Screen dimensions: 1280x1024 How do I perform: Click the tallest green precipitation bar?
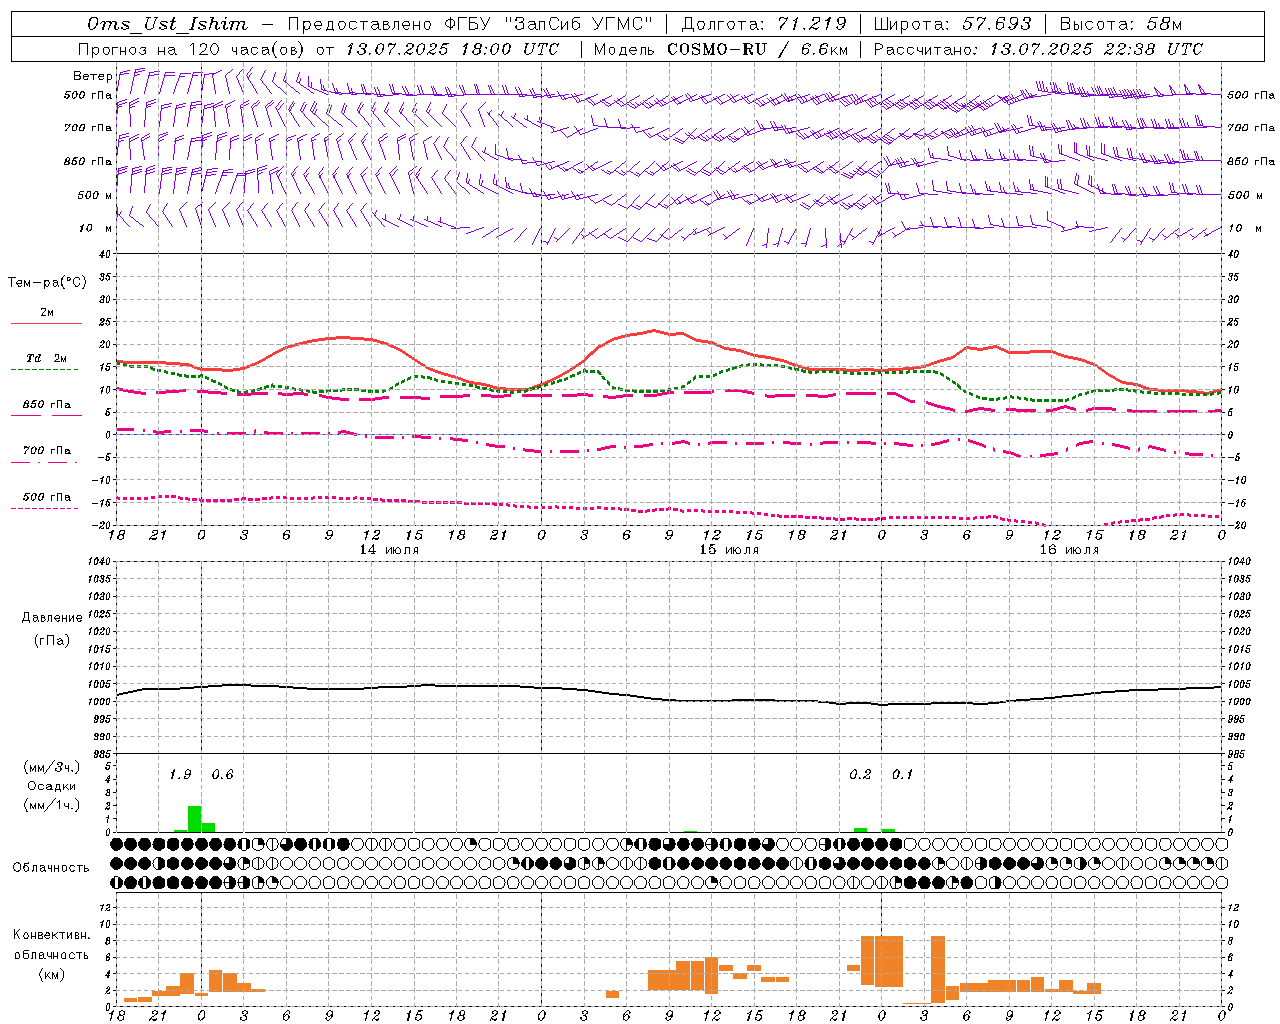coord(195,818)
